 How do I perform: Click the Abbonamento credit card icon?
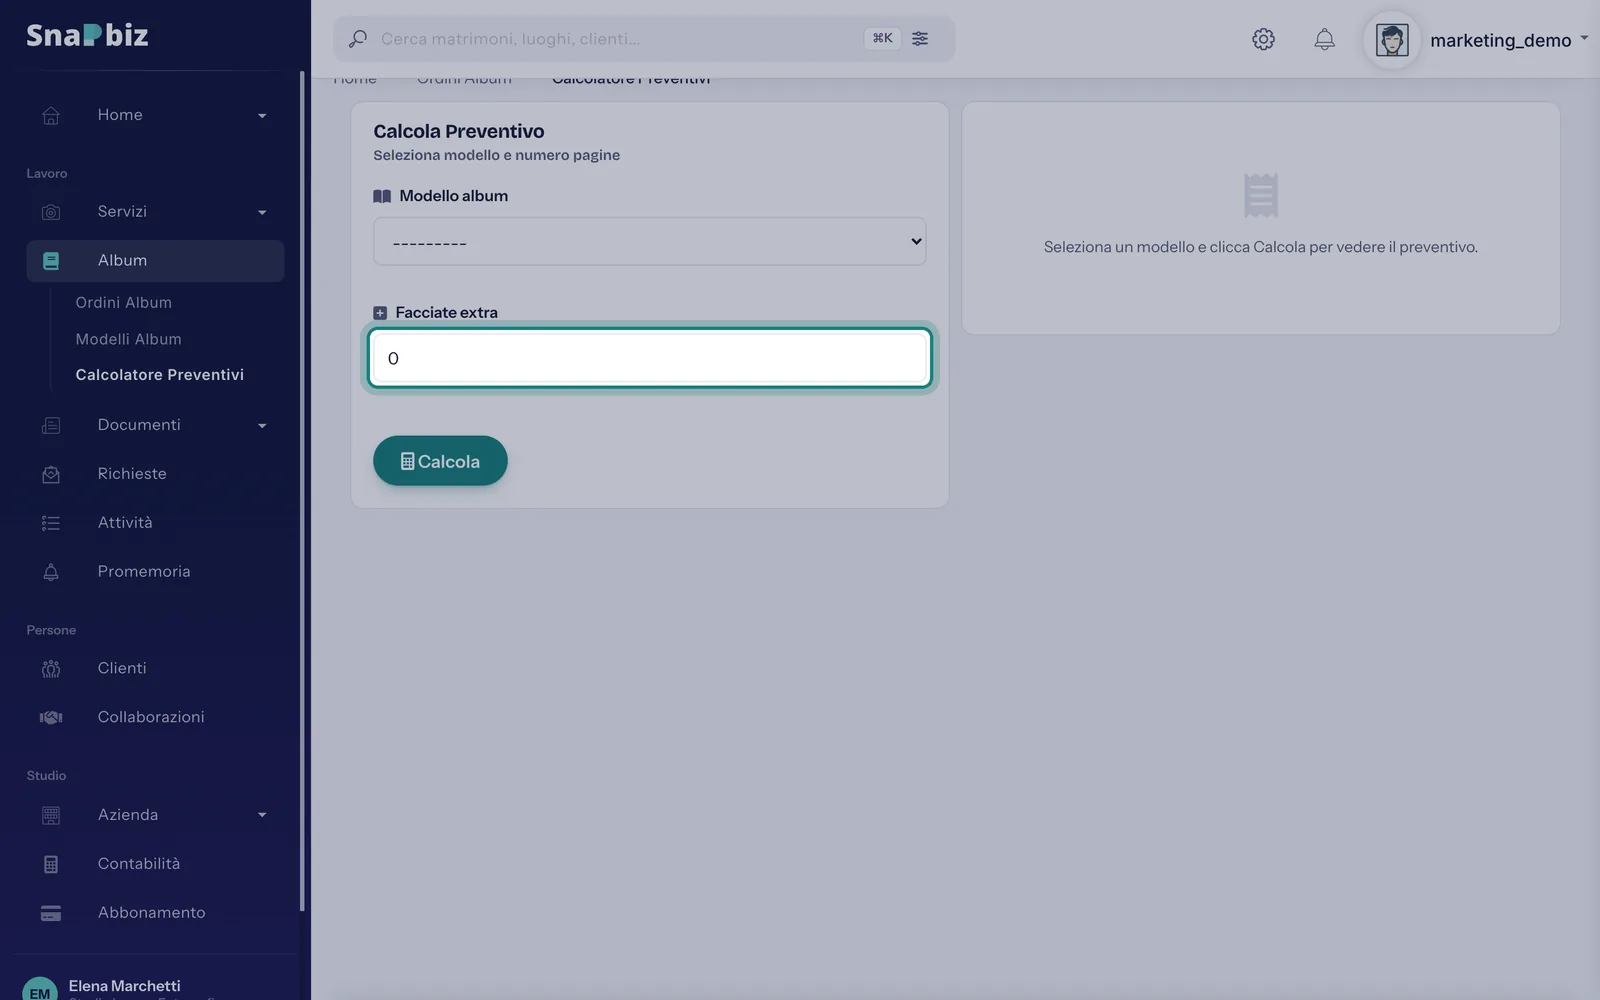[51, 913]
